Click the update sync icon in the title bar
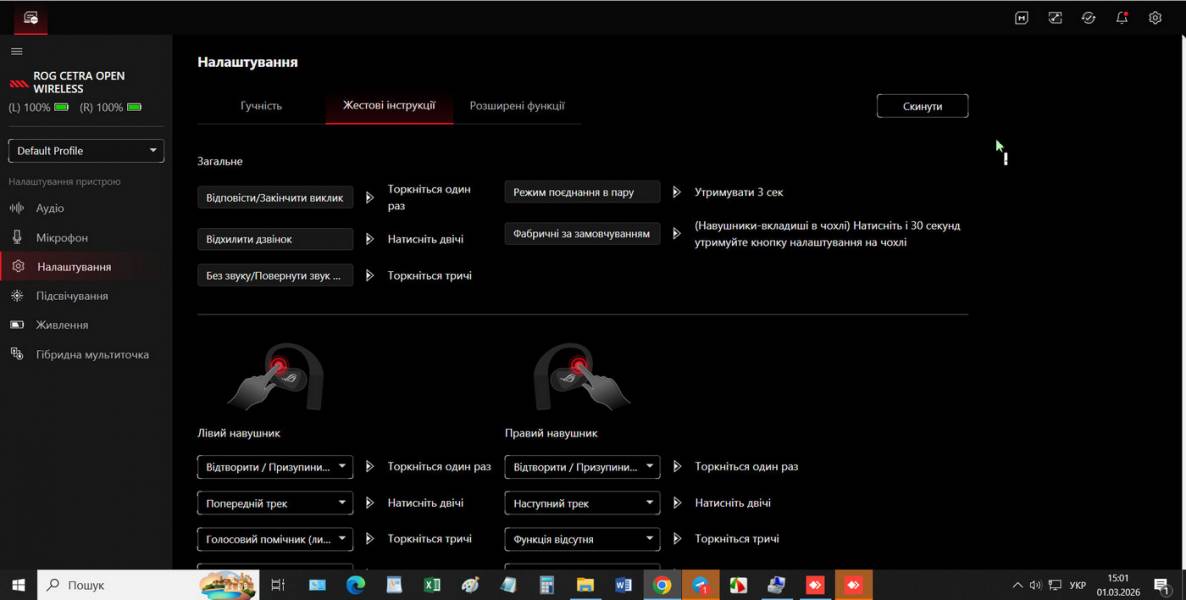 pyautogui.click(x=1088, y=17)
